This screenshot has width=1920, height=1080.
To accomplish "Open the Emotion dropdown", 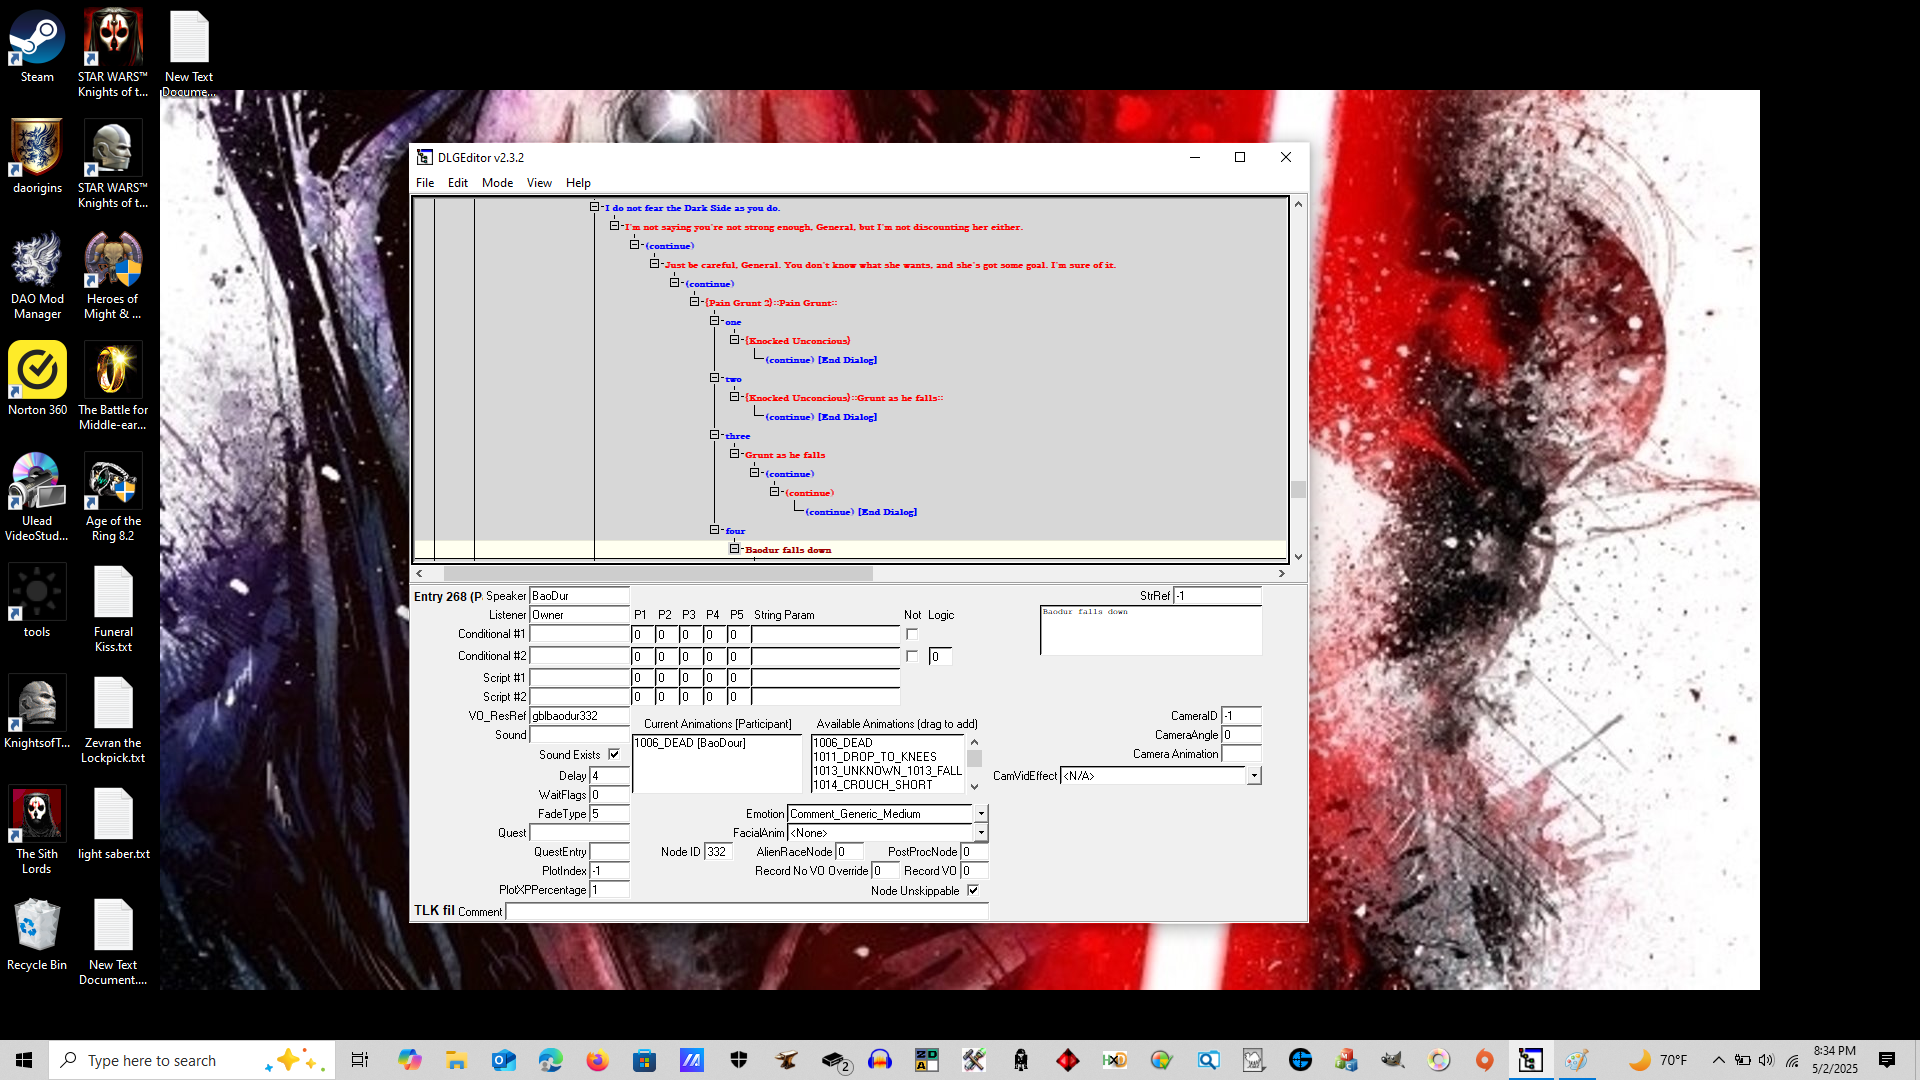I will point(981,814).
